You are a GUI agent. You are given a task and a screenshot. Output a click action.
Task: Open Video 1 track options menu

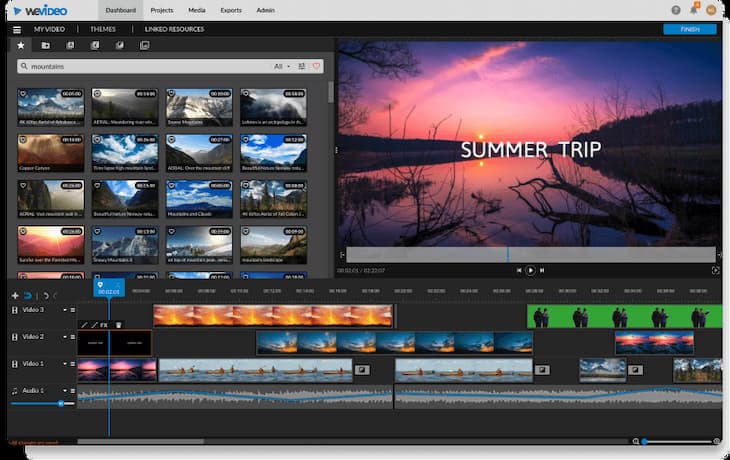coord(73,364)
